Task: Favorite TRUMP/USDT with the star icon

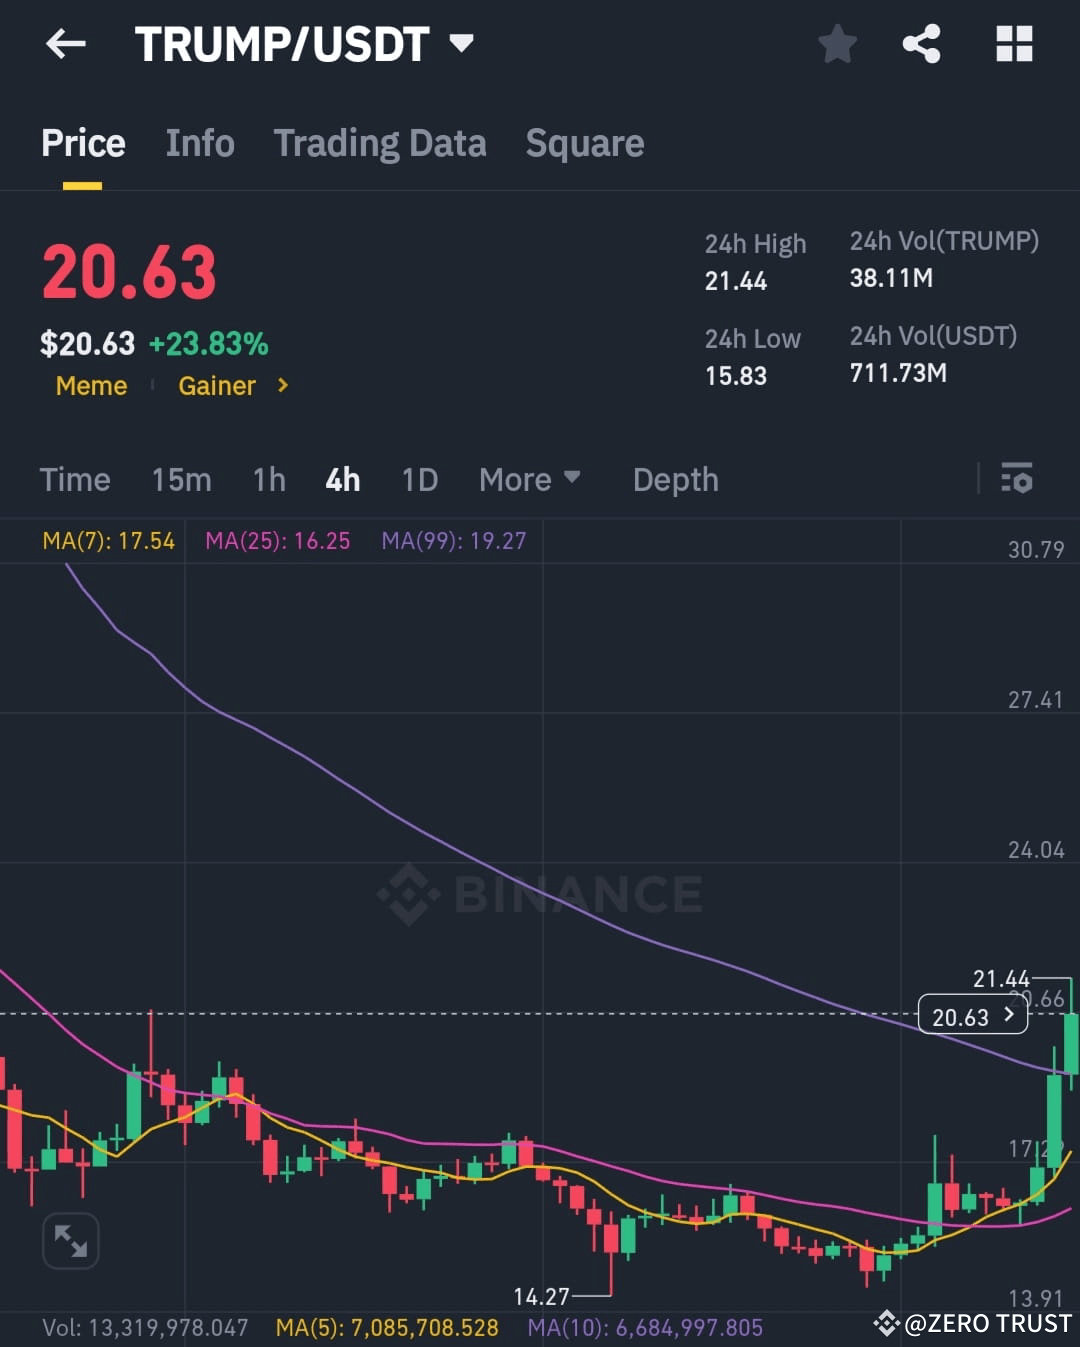Action: click(x=837, y=44)
